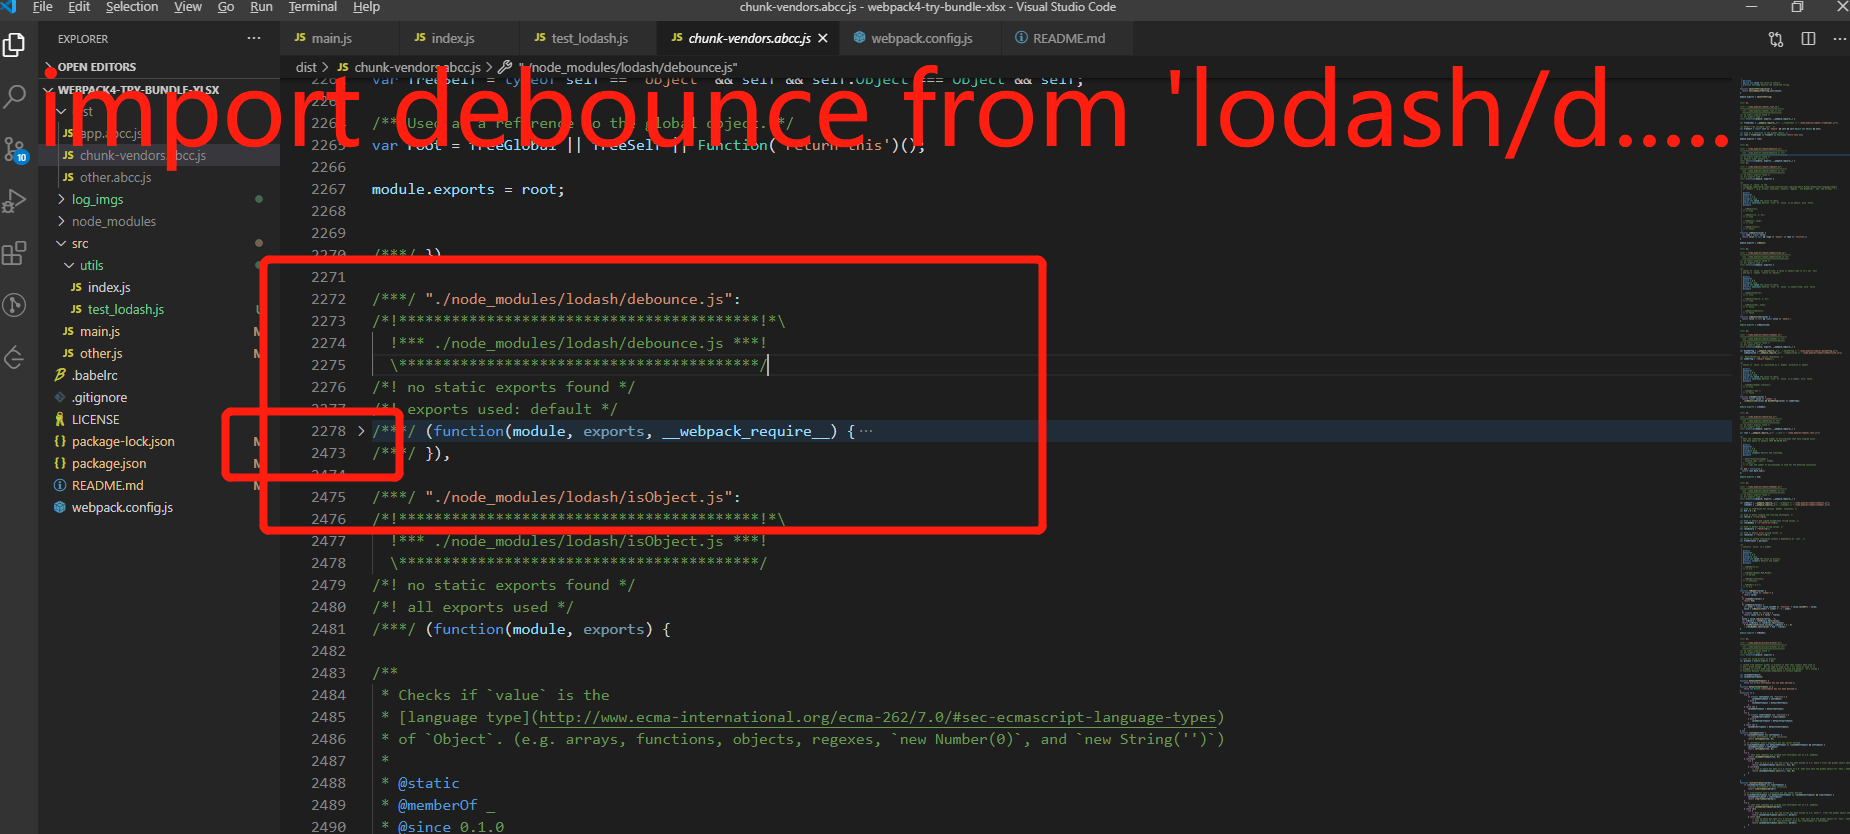
Task: Open the Go menu
Action: [x=226, y=7]
